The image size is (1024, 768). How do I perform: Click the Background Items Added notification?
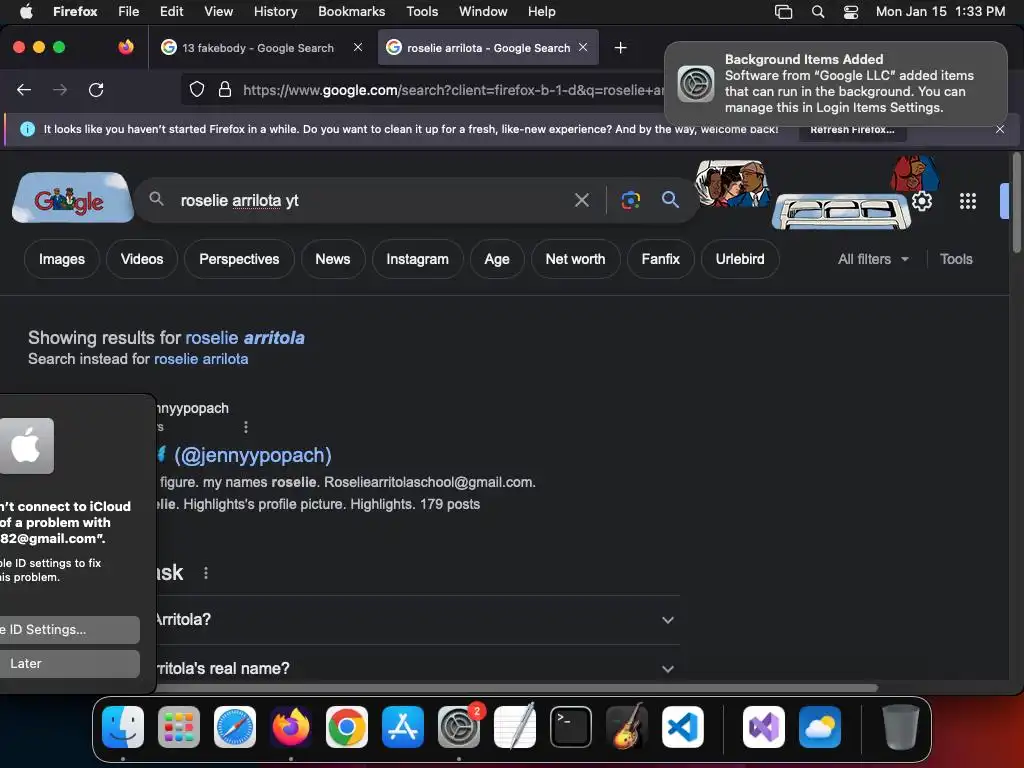[835, 84]
